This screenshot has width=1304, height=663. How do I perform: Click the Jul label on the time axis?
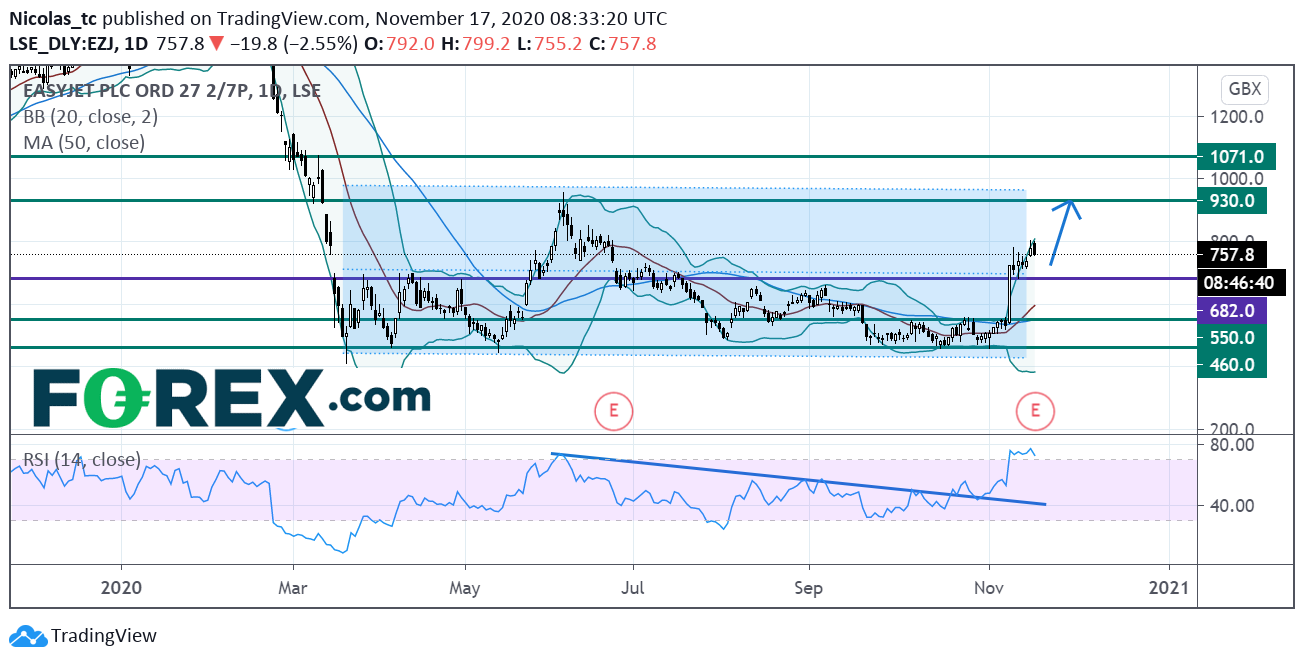[x=632, y=587]
